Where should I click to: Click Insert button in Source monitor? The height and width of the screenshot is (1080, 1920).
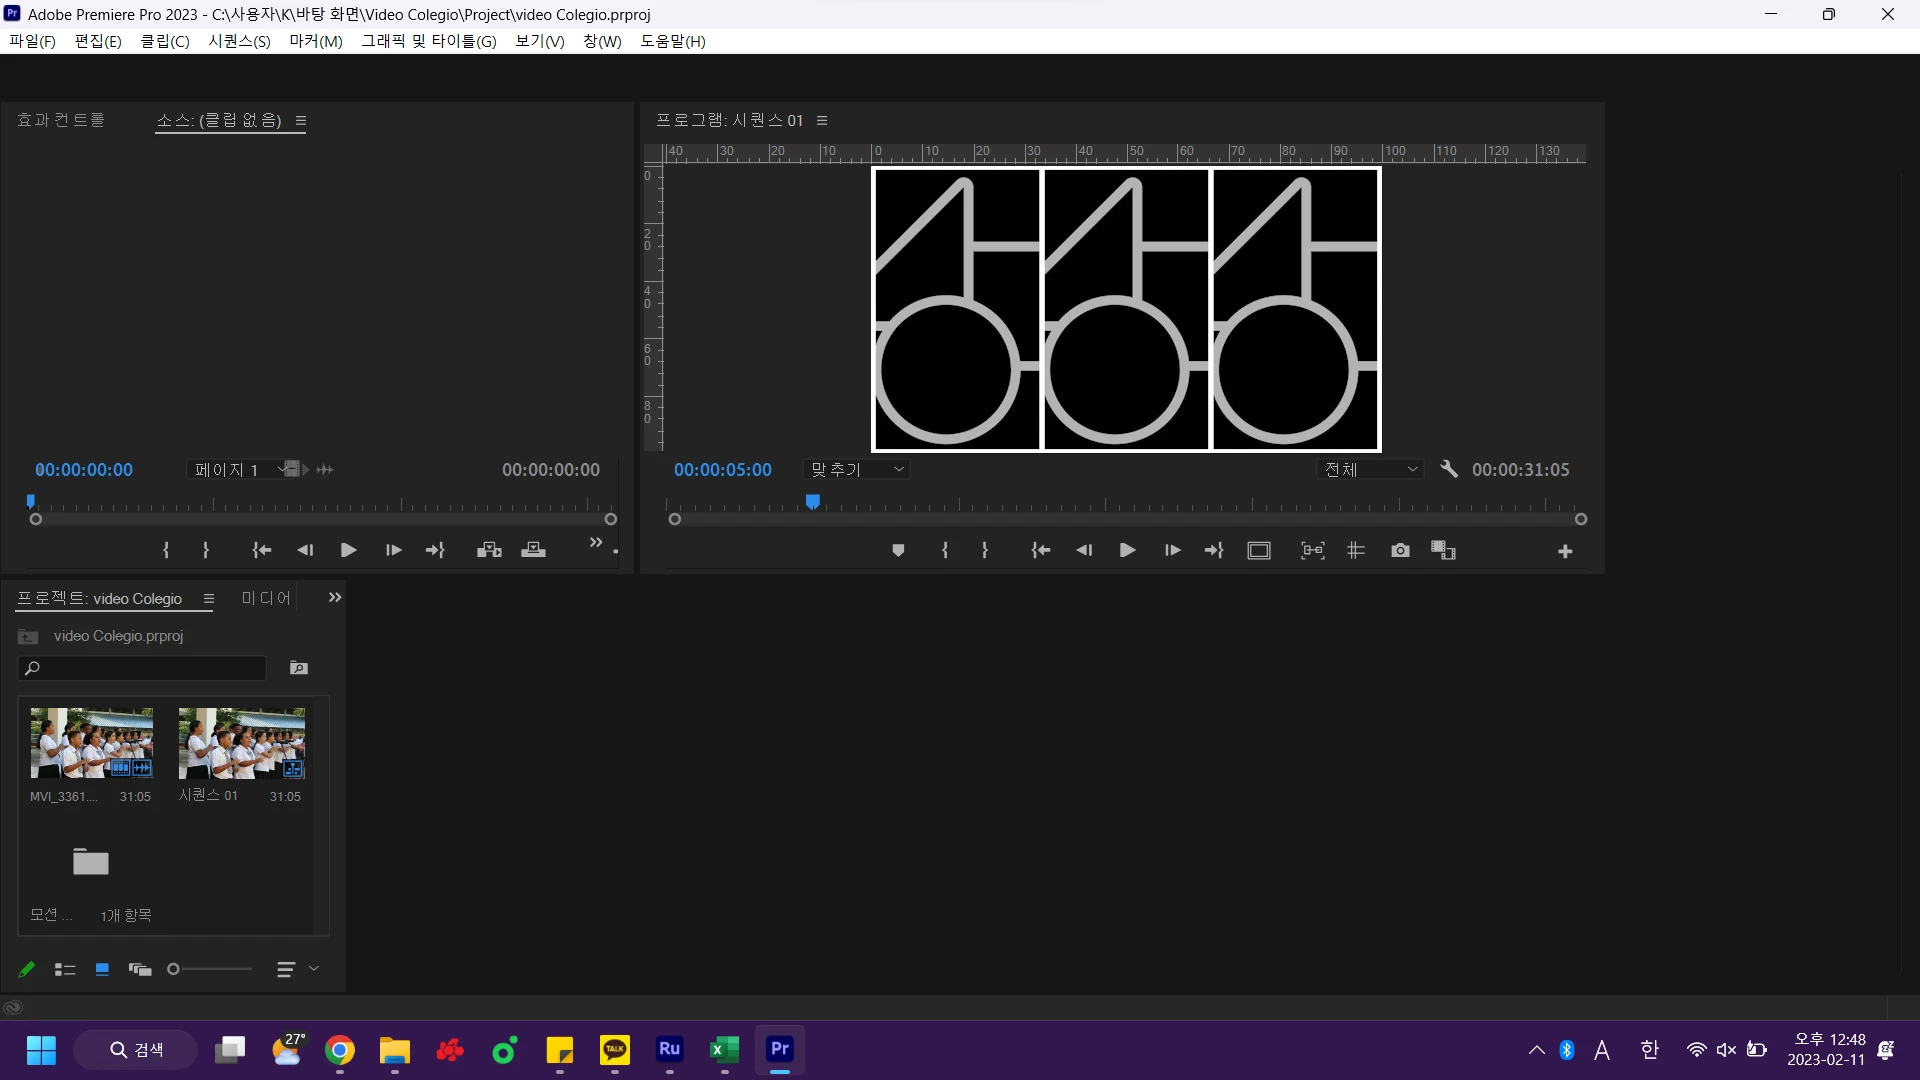coord(489,550)
